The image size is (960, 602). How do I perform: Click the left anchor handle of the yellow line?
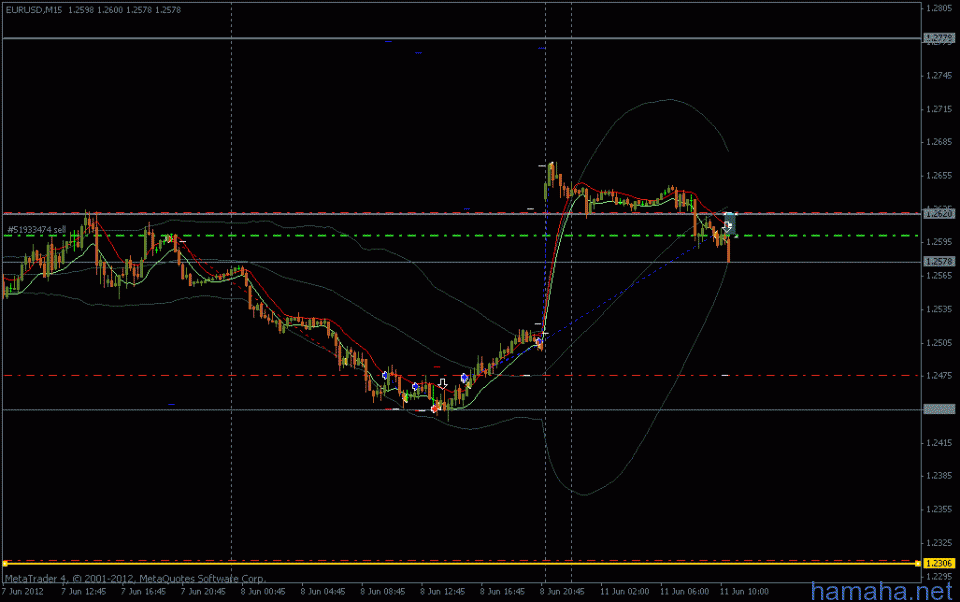[x=5, y=563]
